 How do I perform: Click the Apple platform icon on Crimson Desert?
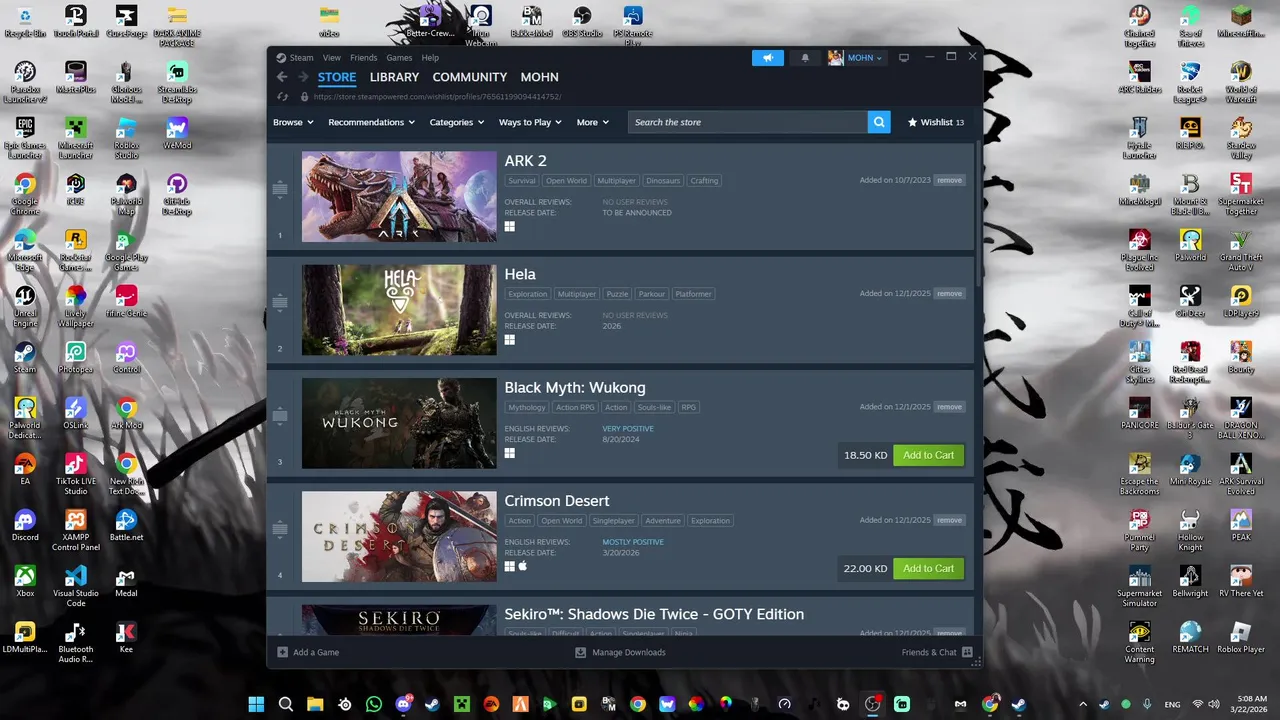point(522,566)
